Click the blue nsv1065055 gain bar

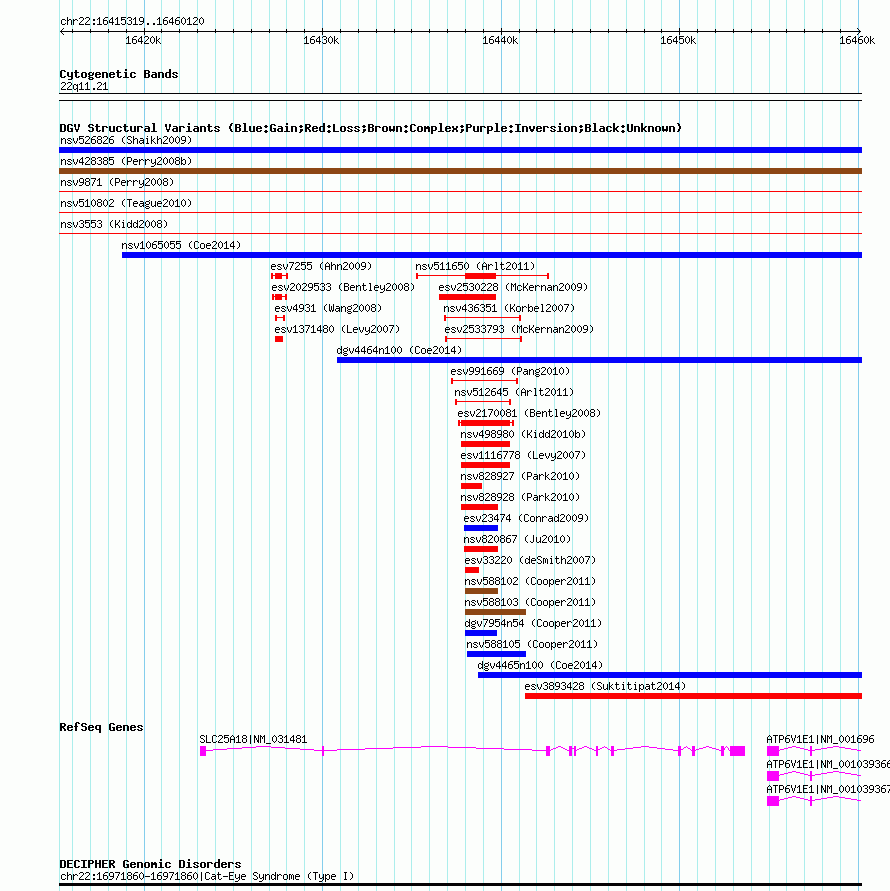click(492, 255)
